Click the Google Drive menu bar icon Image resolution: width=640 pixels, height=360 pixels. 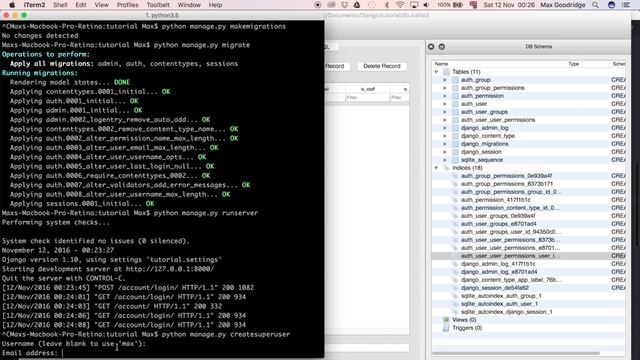pyautogui.click(x=357, y=5)
